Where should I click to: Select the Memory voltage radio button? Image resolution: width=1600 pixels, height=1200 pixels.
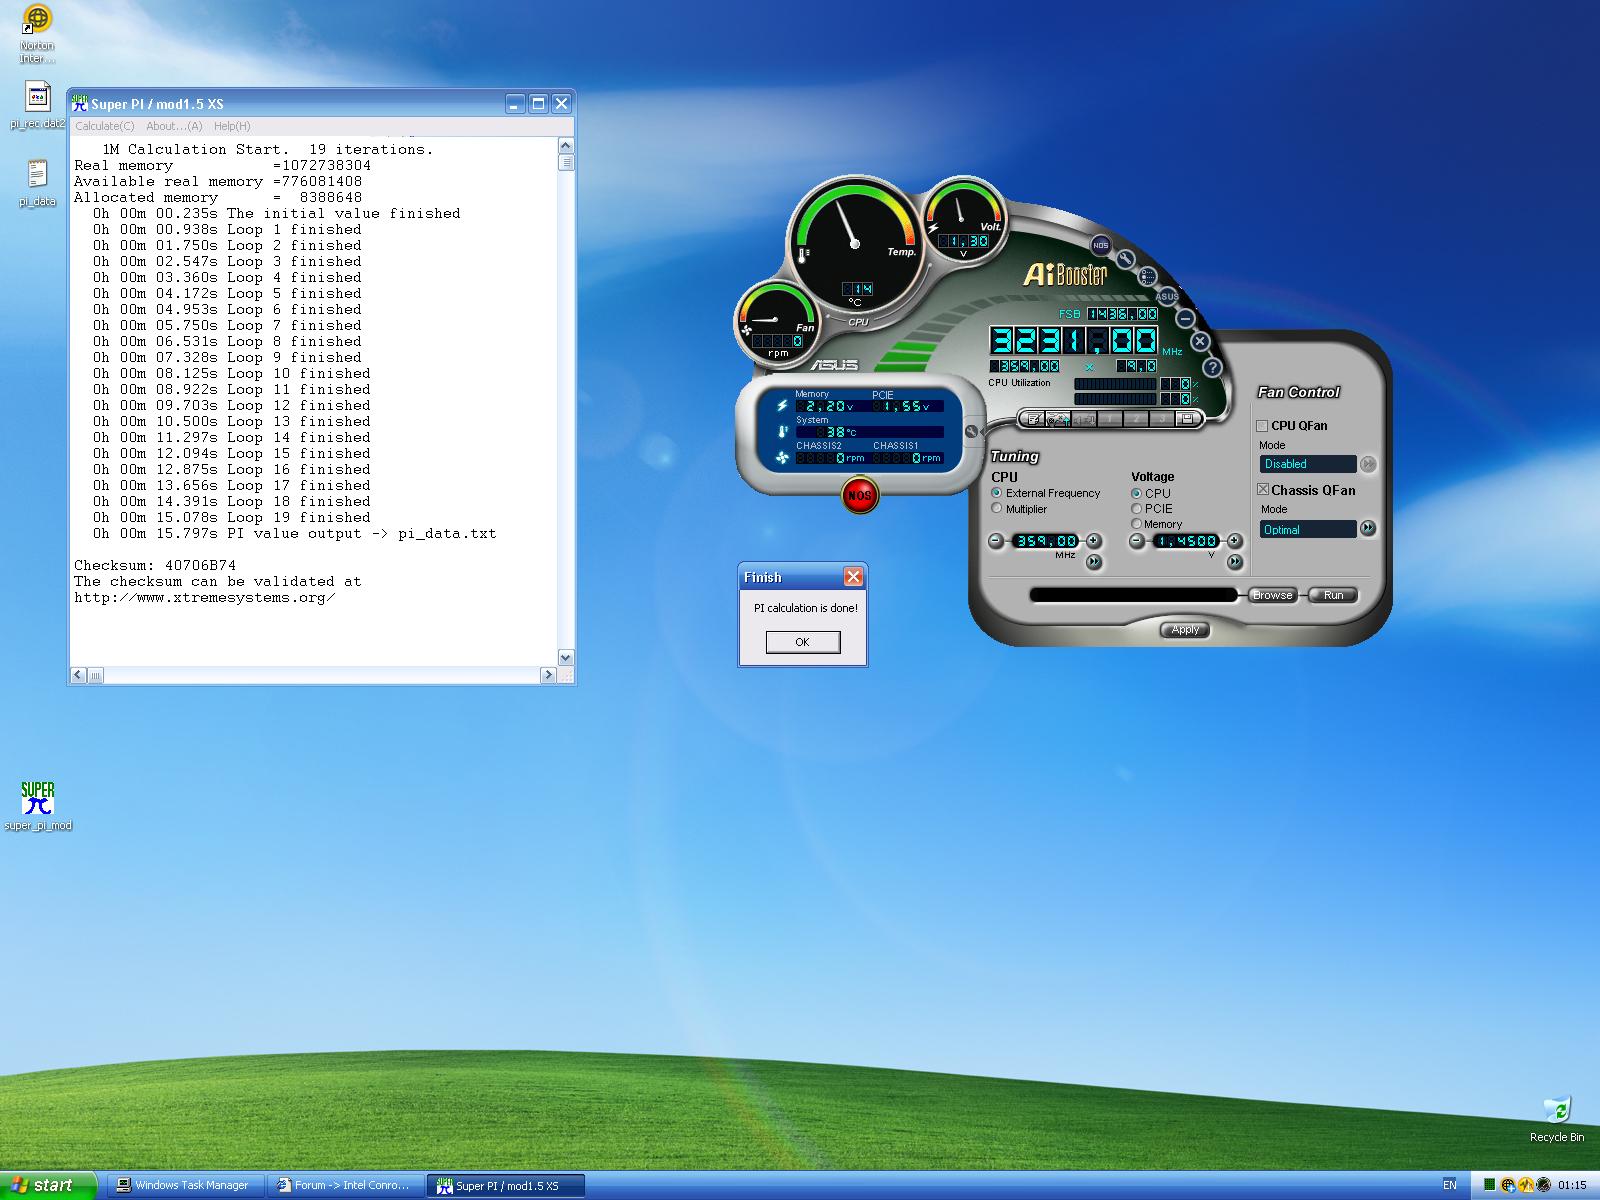click(1137, 523)
